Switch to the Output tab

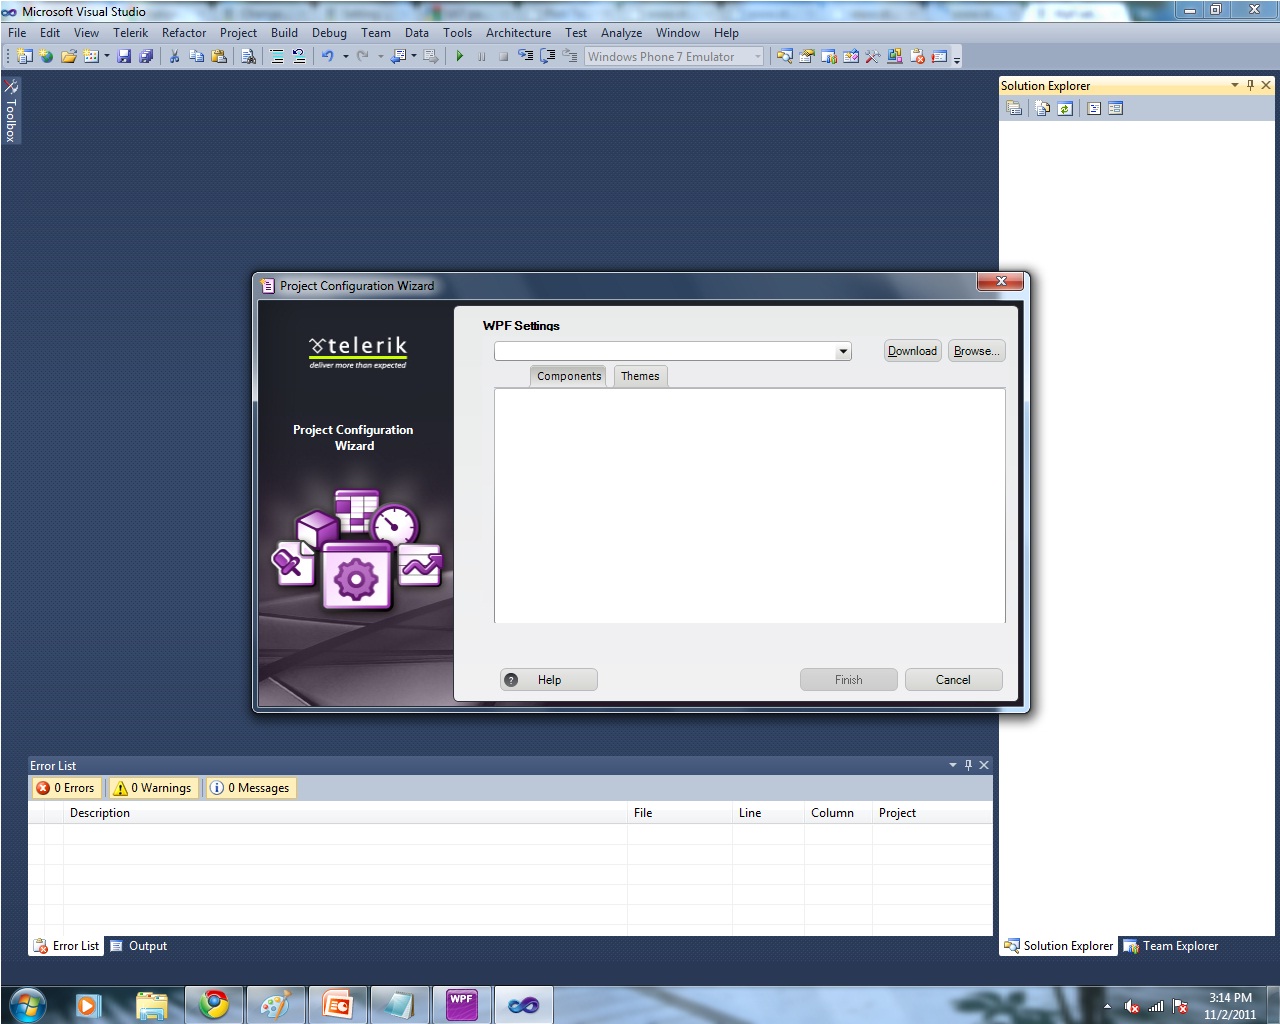click(x=138, y=946)
